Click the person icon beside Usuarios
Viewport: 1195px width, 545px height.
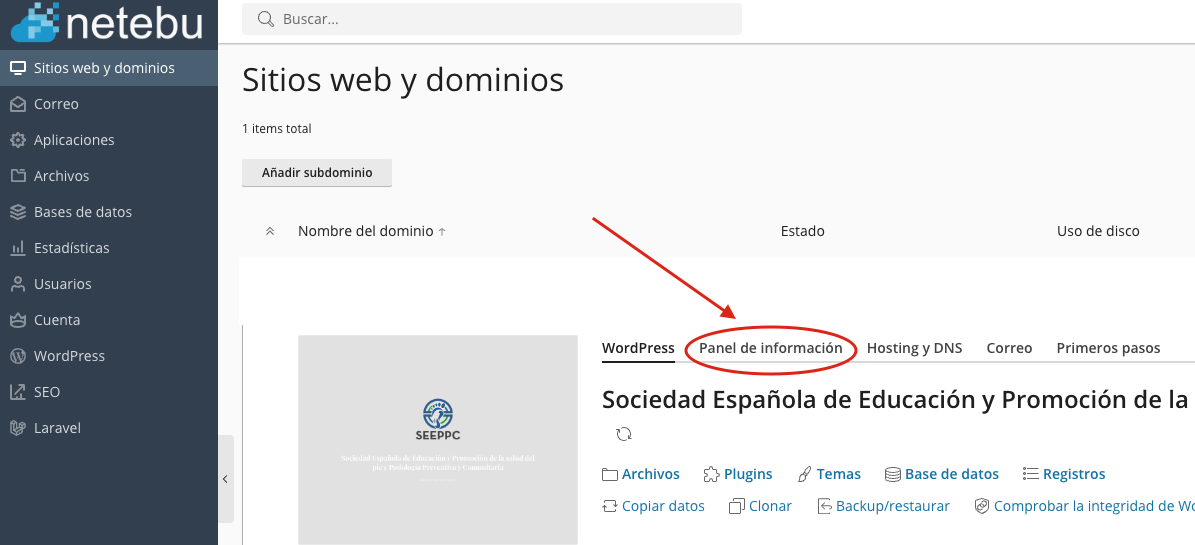(x=18, y=284)
